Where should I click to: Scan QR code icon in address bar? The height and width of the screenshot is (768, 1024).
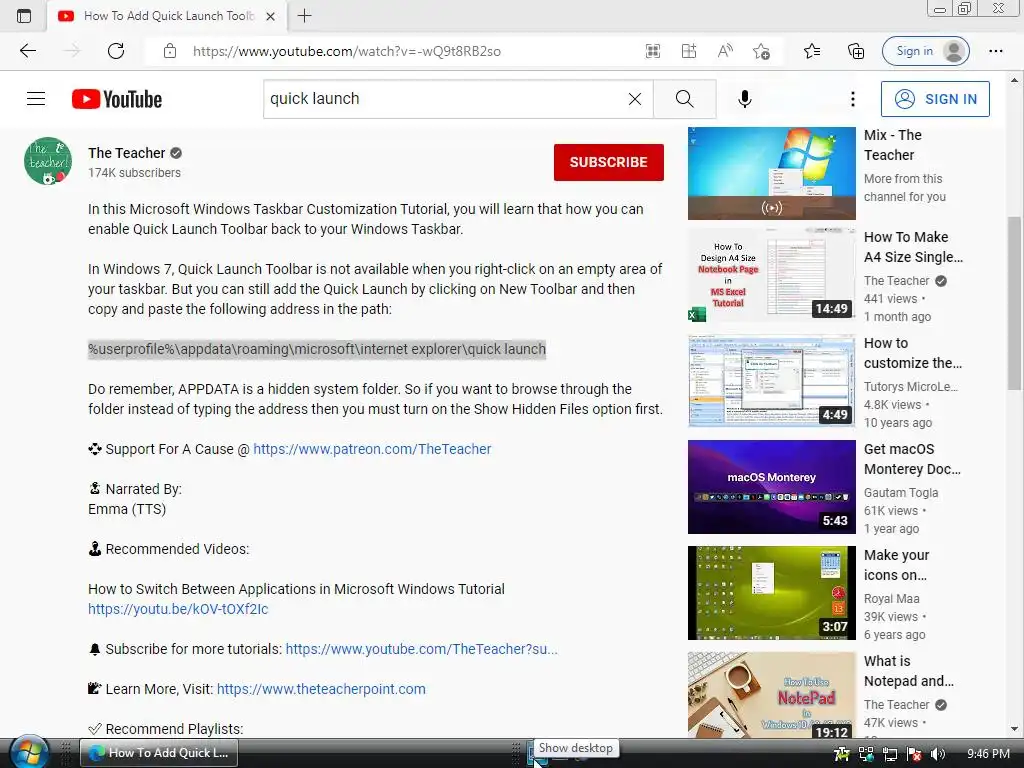click(x=653, y=51)
